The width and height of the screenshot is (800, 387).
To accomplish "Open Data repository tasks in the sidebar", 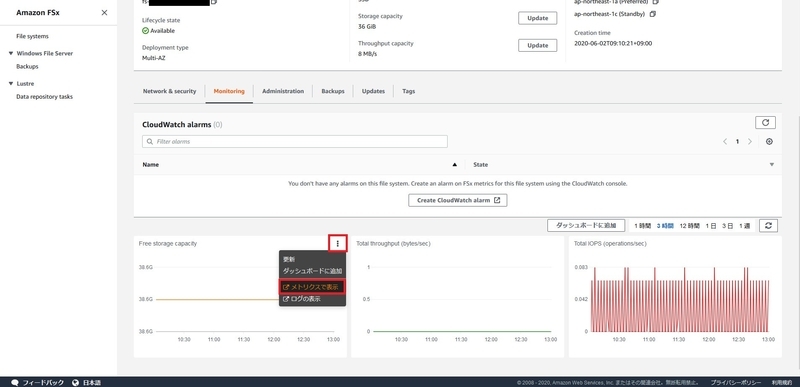I will 44,96.
